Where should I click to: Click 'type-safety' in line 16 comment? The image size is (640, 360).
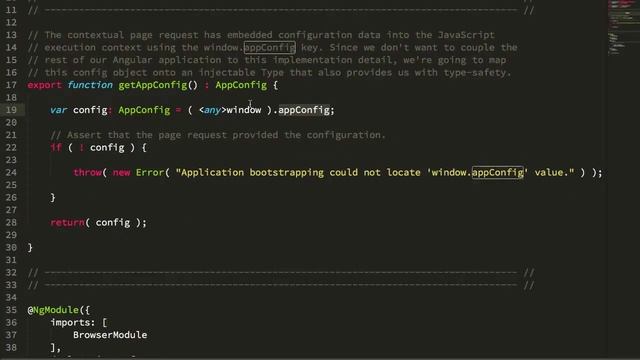(x=475, y=72)
